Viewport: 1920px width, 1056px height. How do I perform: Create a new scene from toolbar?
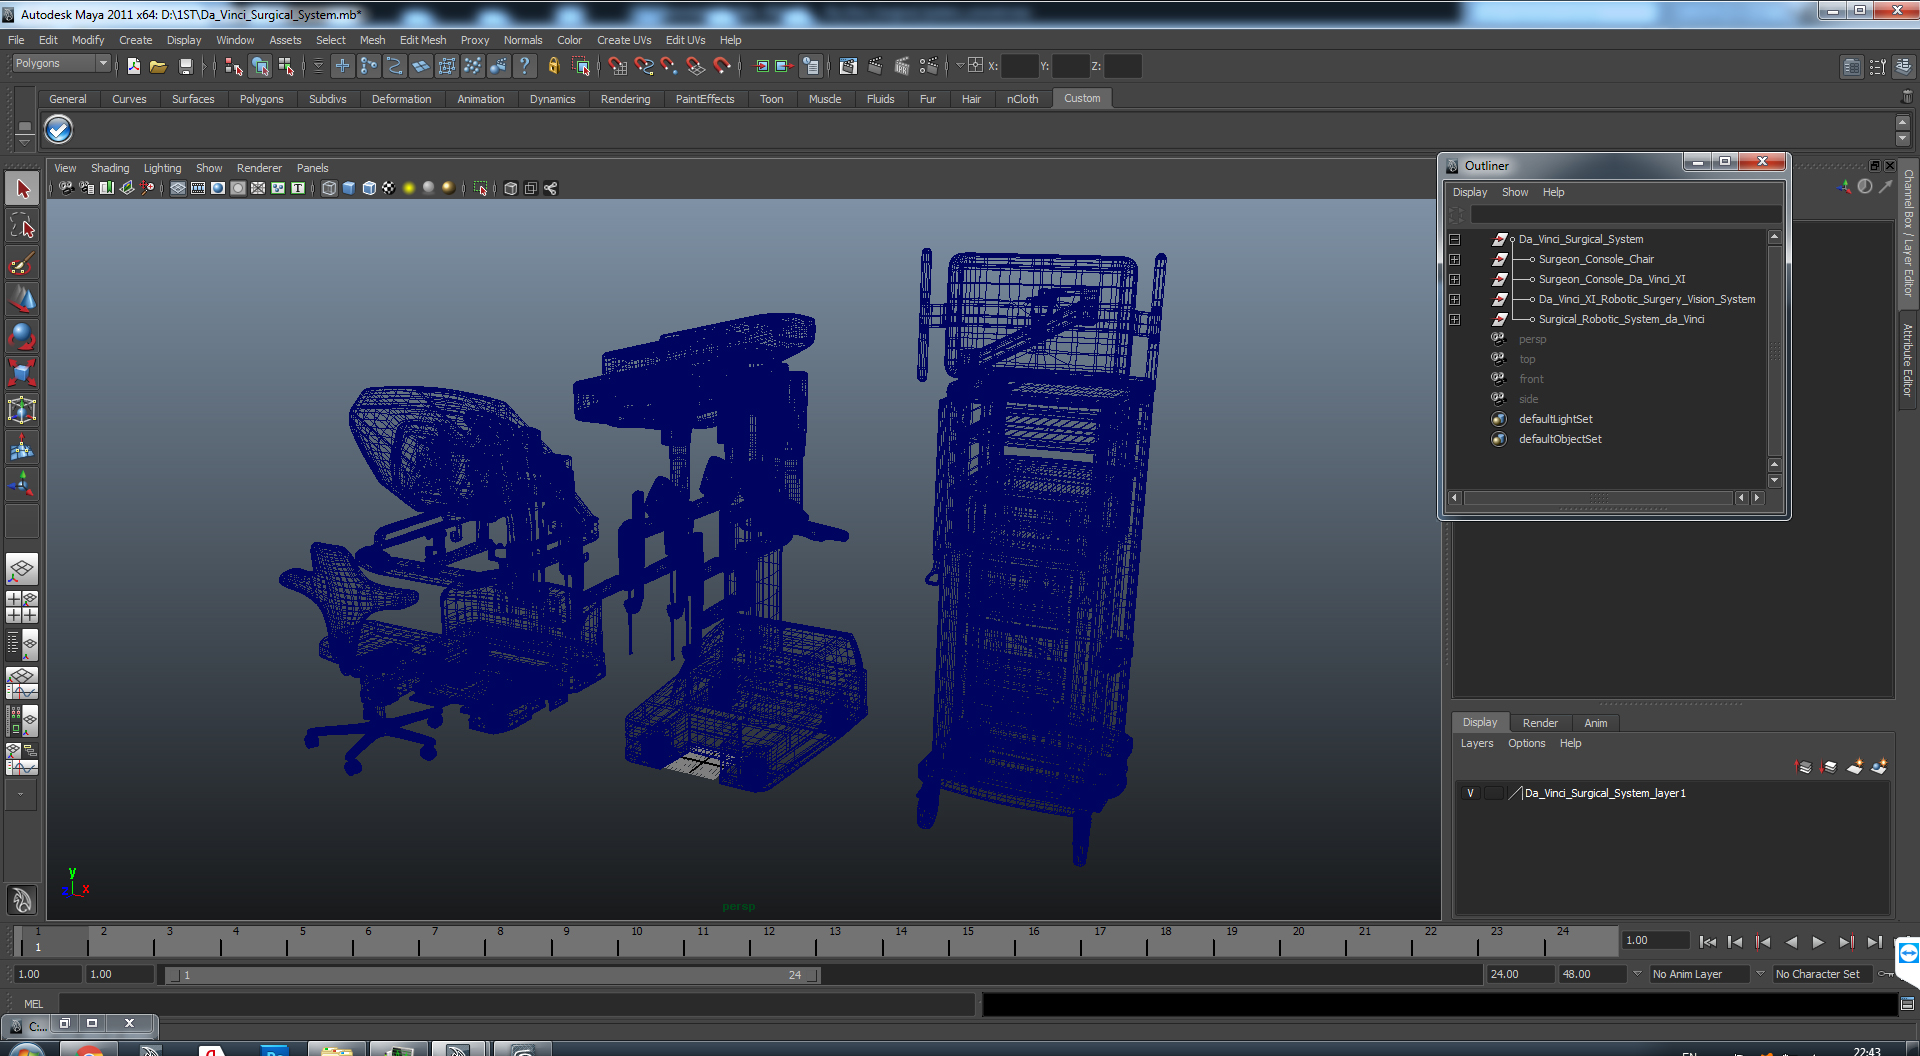pos(133,66)
